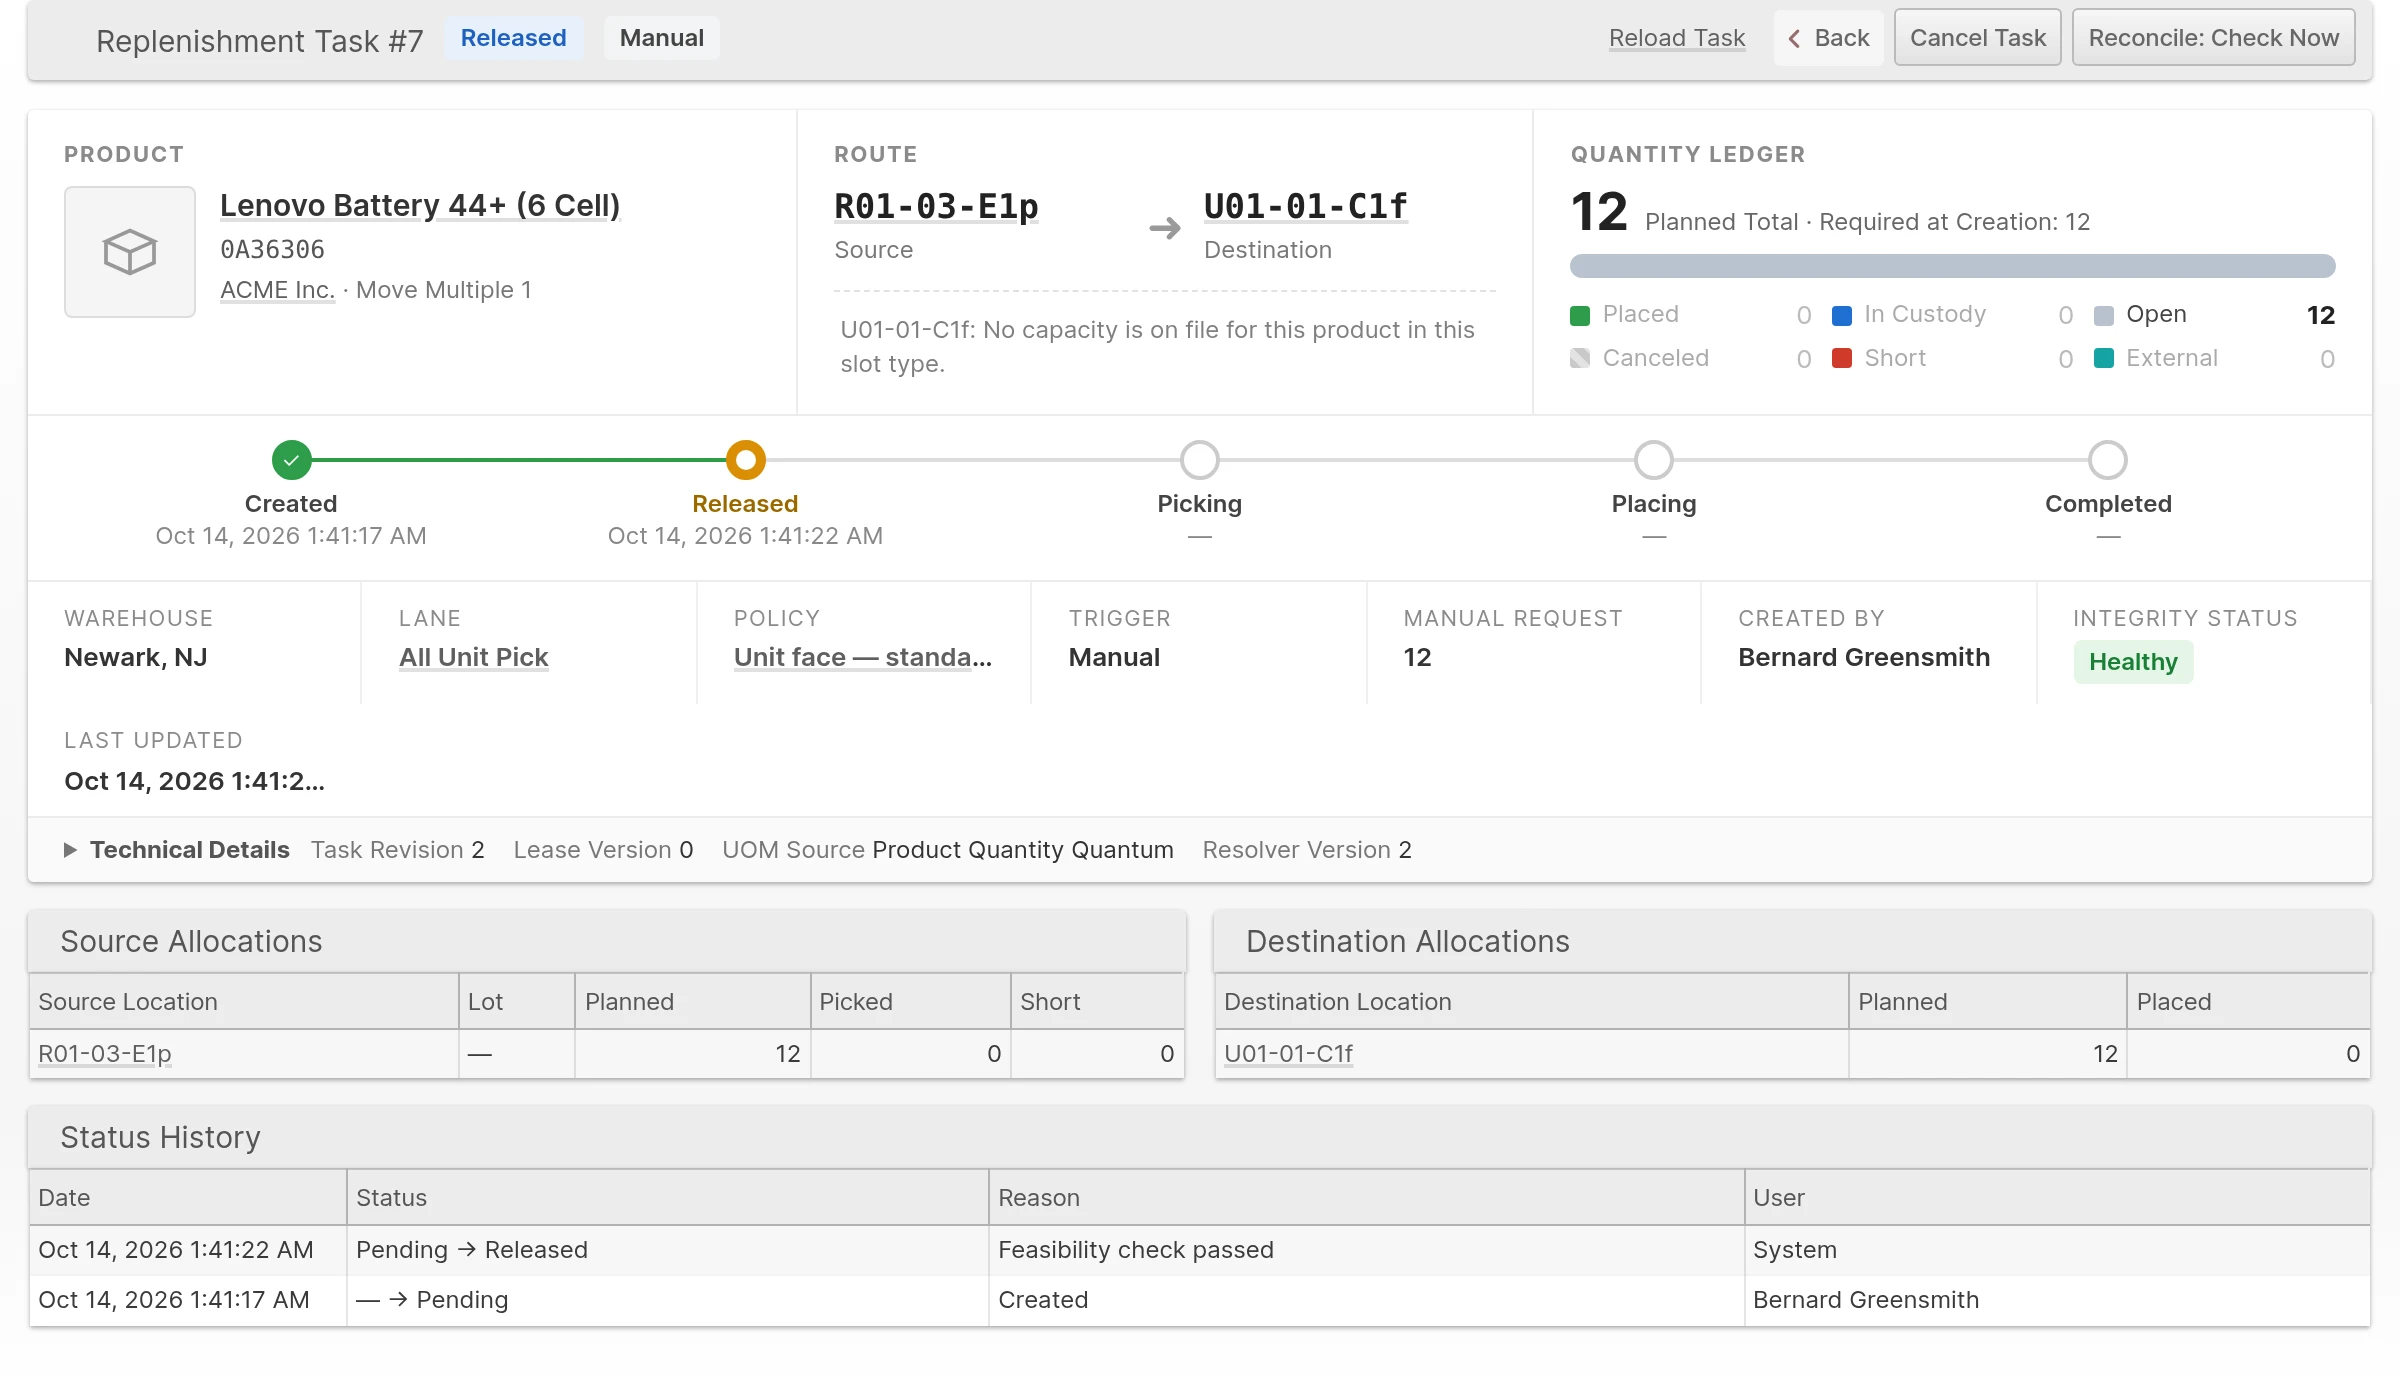The width and height of the screenshot is (2400, 1394).
Task: Click the orange Released step marker
Action: 745,460
